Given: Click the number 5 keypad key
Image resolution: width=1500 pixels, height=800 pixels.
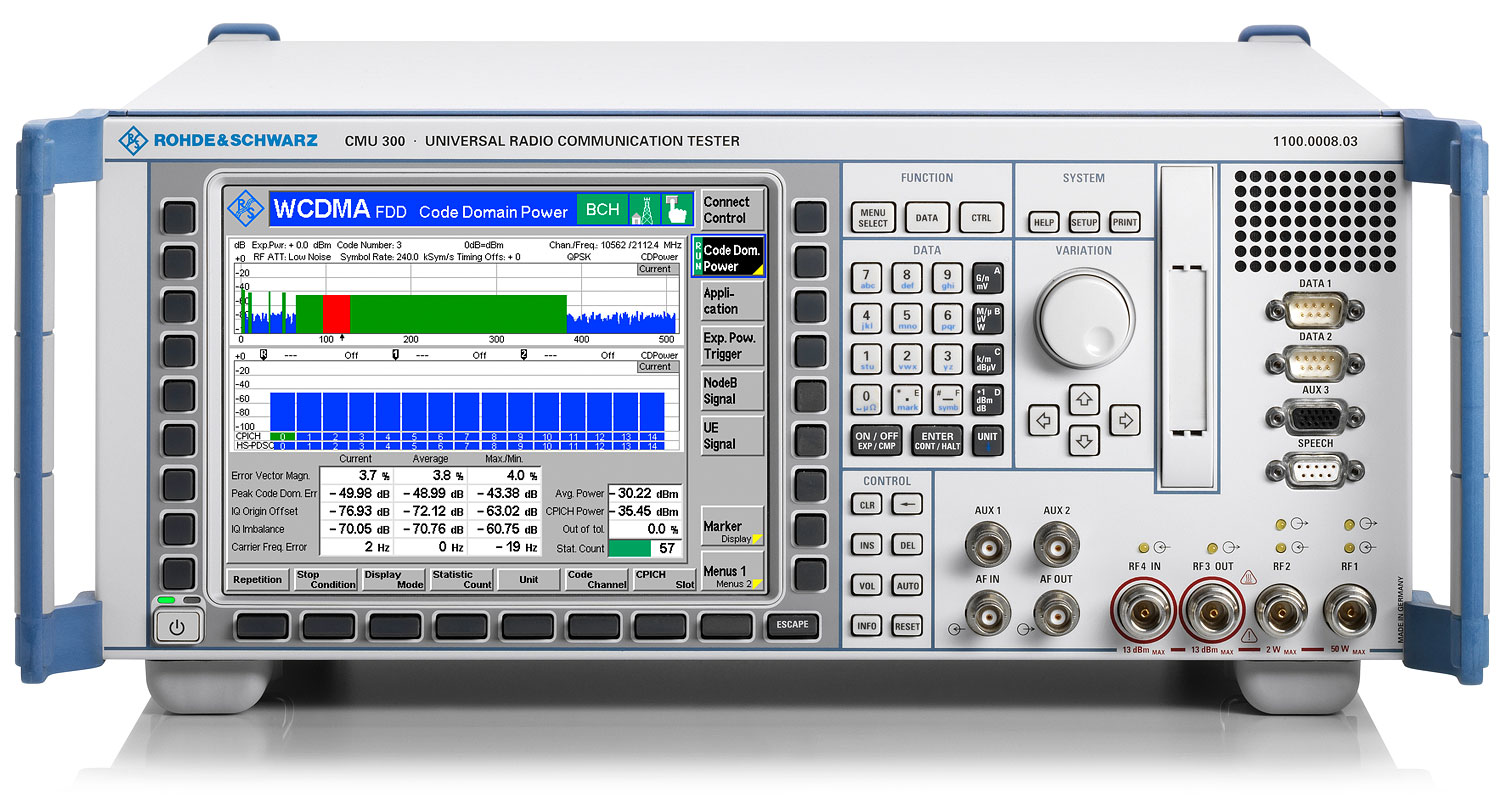Looking at the screenshot, I should tap(907, 318).
